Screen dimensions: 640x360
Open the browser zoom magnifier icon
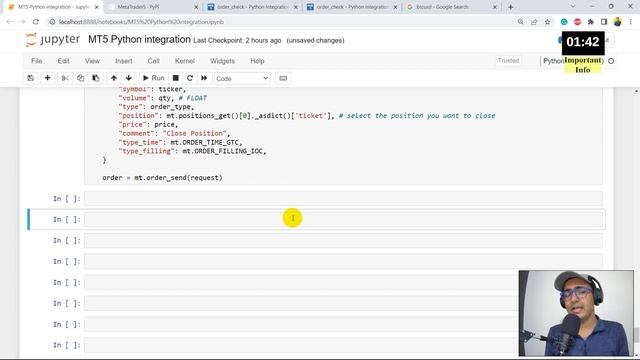(520, 22)
